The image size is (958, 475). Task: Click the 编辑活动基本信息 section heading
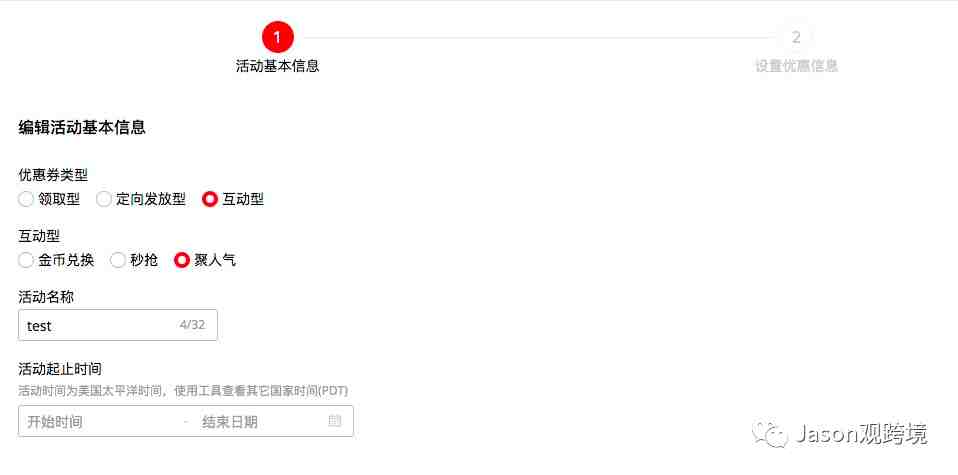point(82,127)
